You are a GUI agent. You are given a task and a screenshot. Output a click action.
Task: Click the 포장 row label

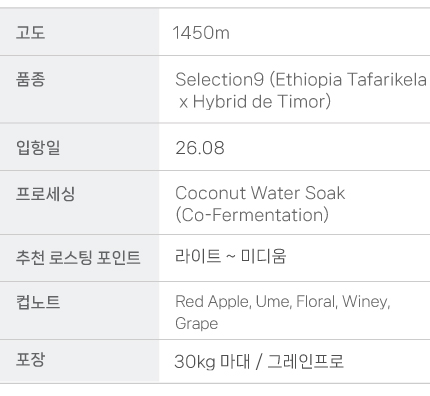pos(30,360)
